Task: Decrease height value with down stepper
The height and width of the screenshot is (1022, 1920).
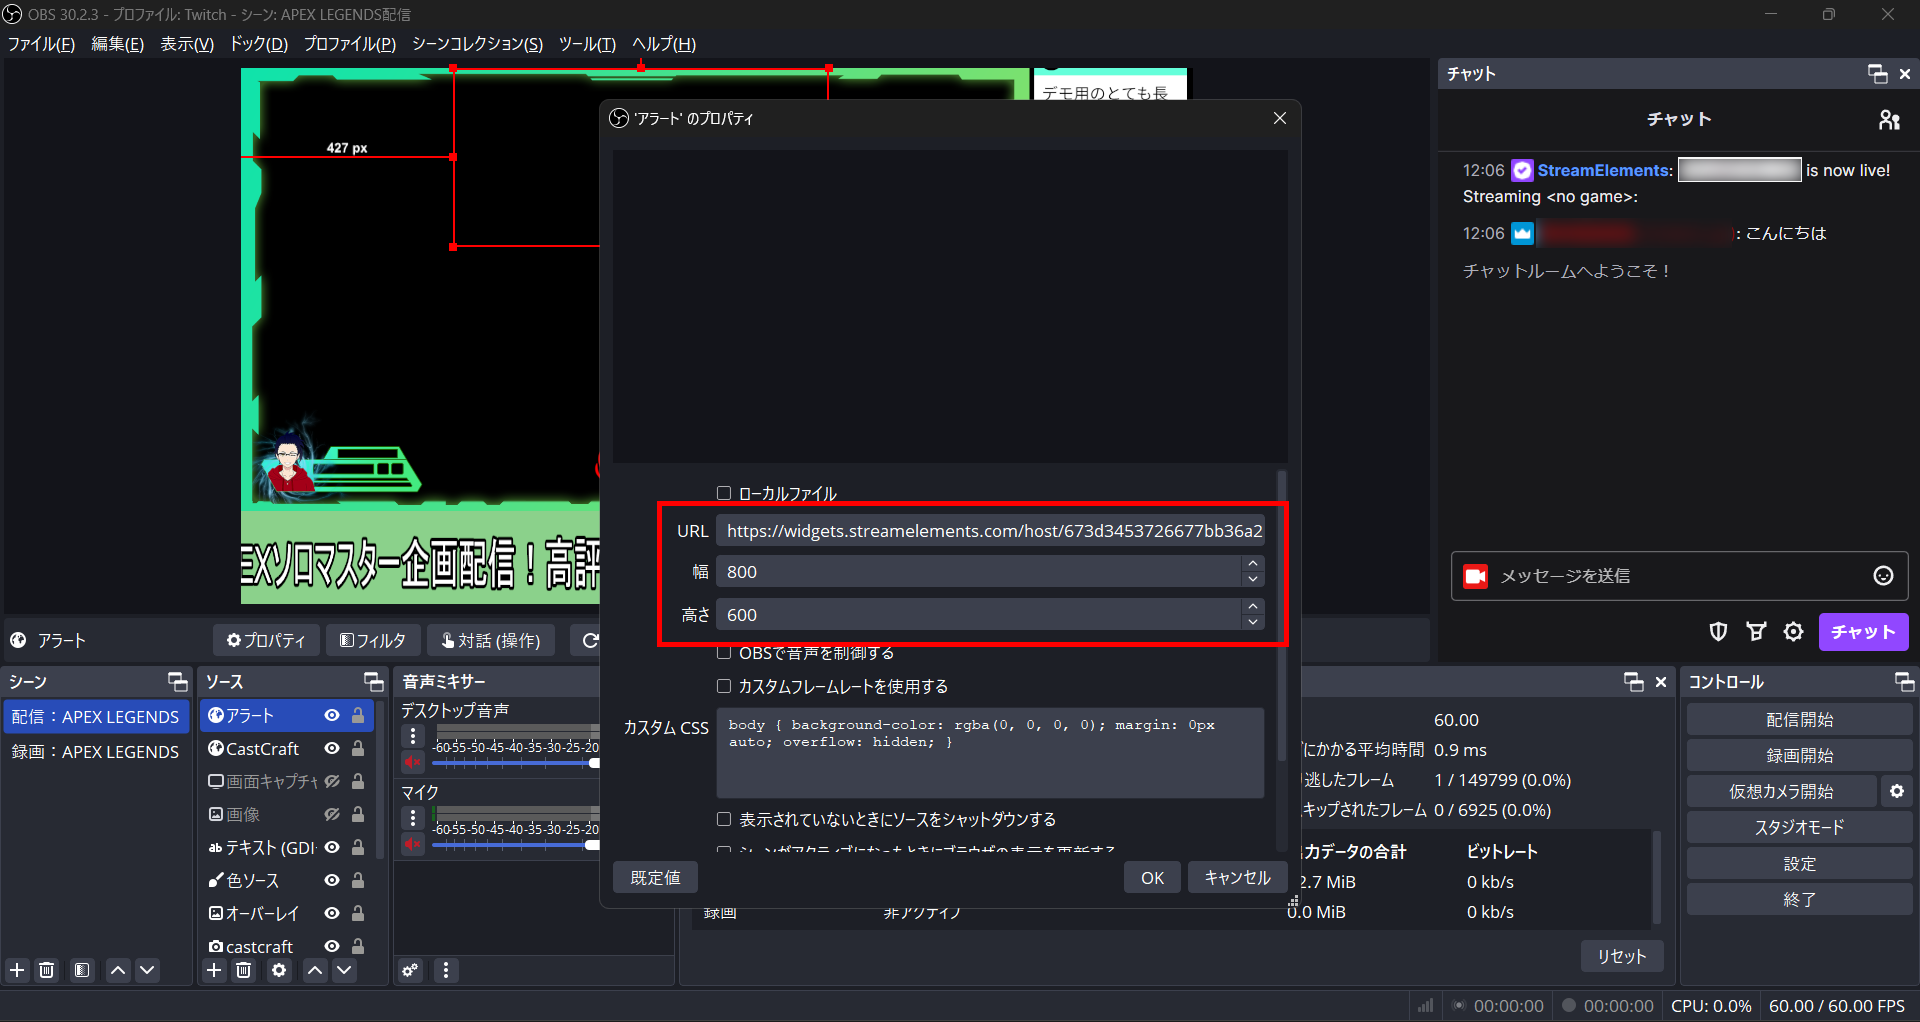Action: (x=1253, y=622)
